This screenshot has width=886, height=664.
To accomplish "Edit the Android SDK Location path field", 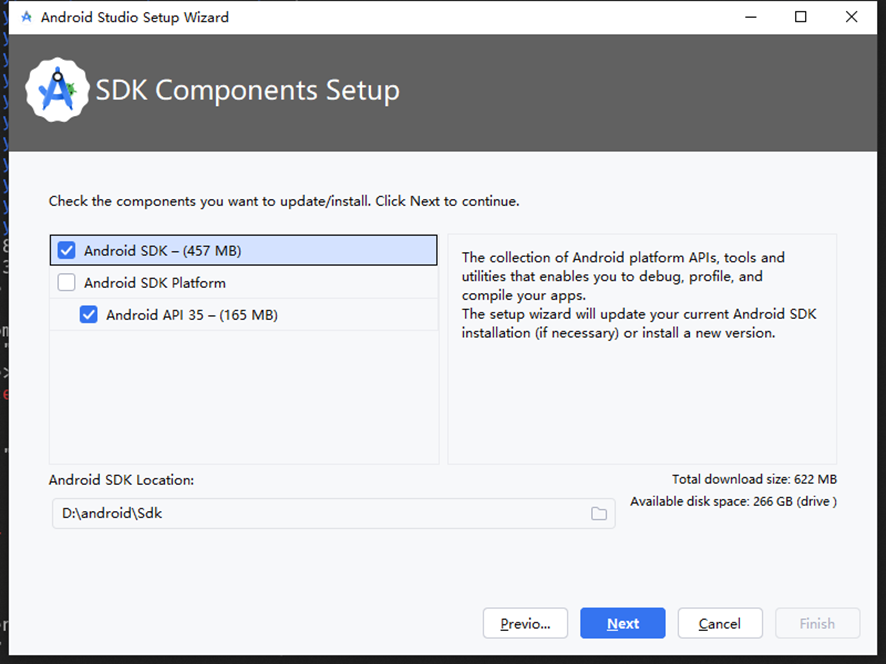I will (333, 513).
